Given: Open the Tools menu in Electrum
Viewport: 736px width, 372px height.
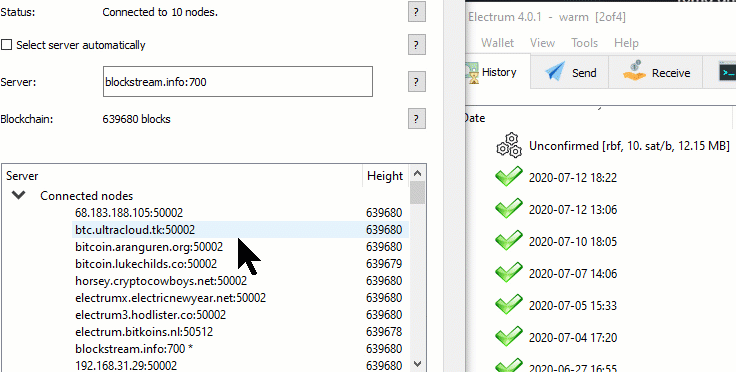Looking at the screenshot, I should (x=584, y=43).
